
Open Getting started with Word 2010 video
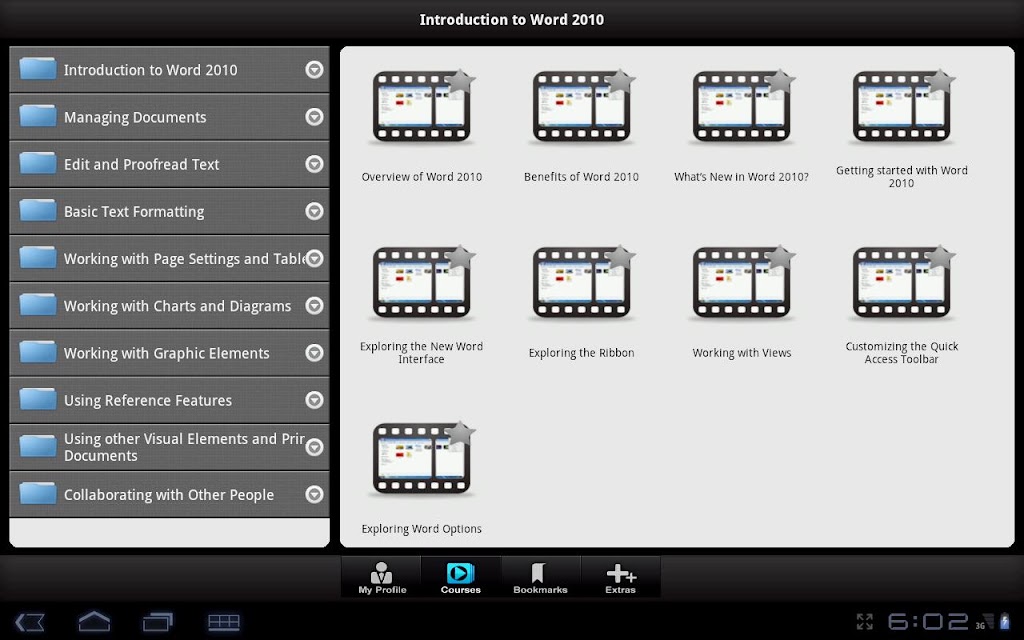tap(901, 108)
